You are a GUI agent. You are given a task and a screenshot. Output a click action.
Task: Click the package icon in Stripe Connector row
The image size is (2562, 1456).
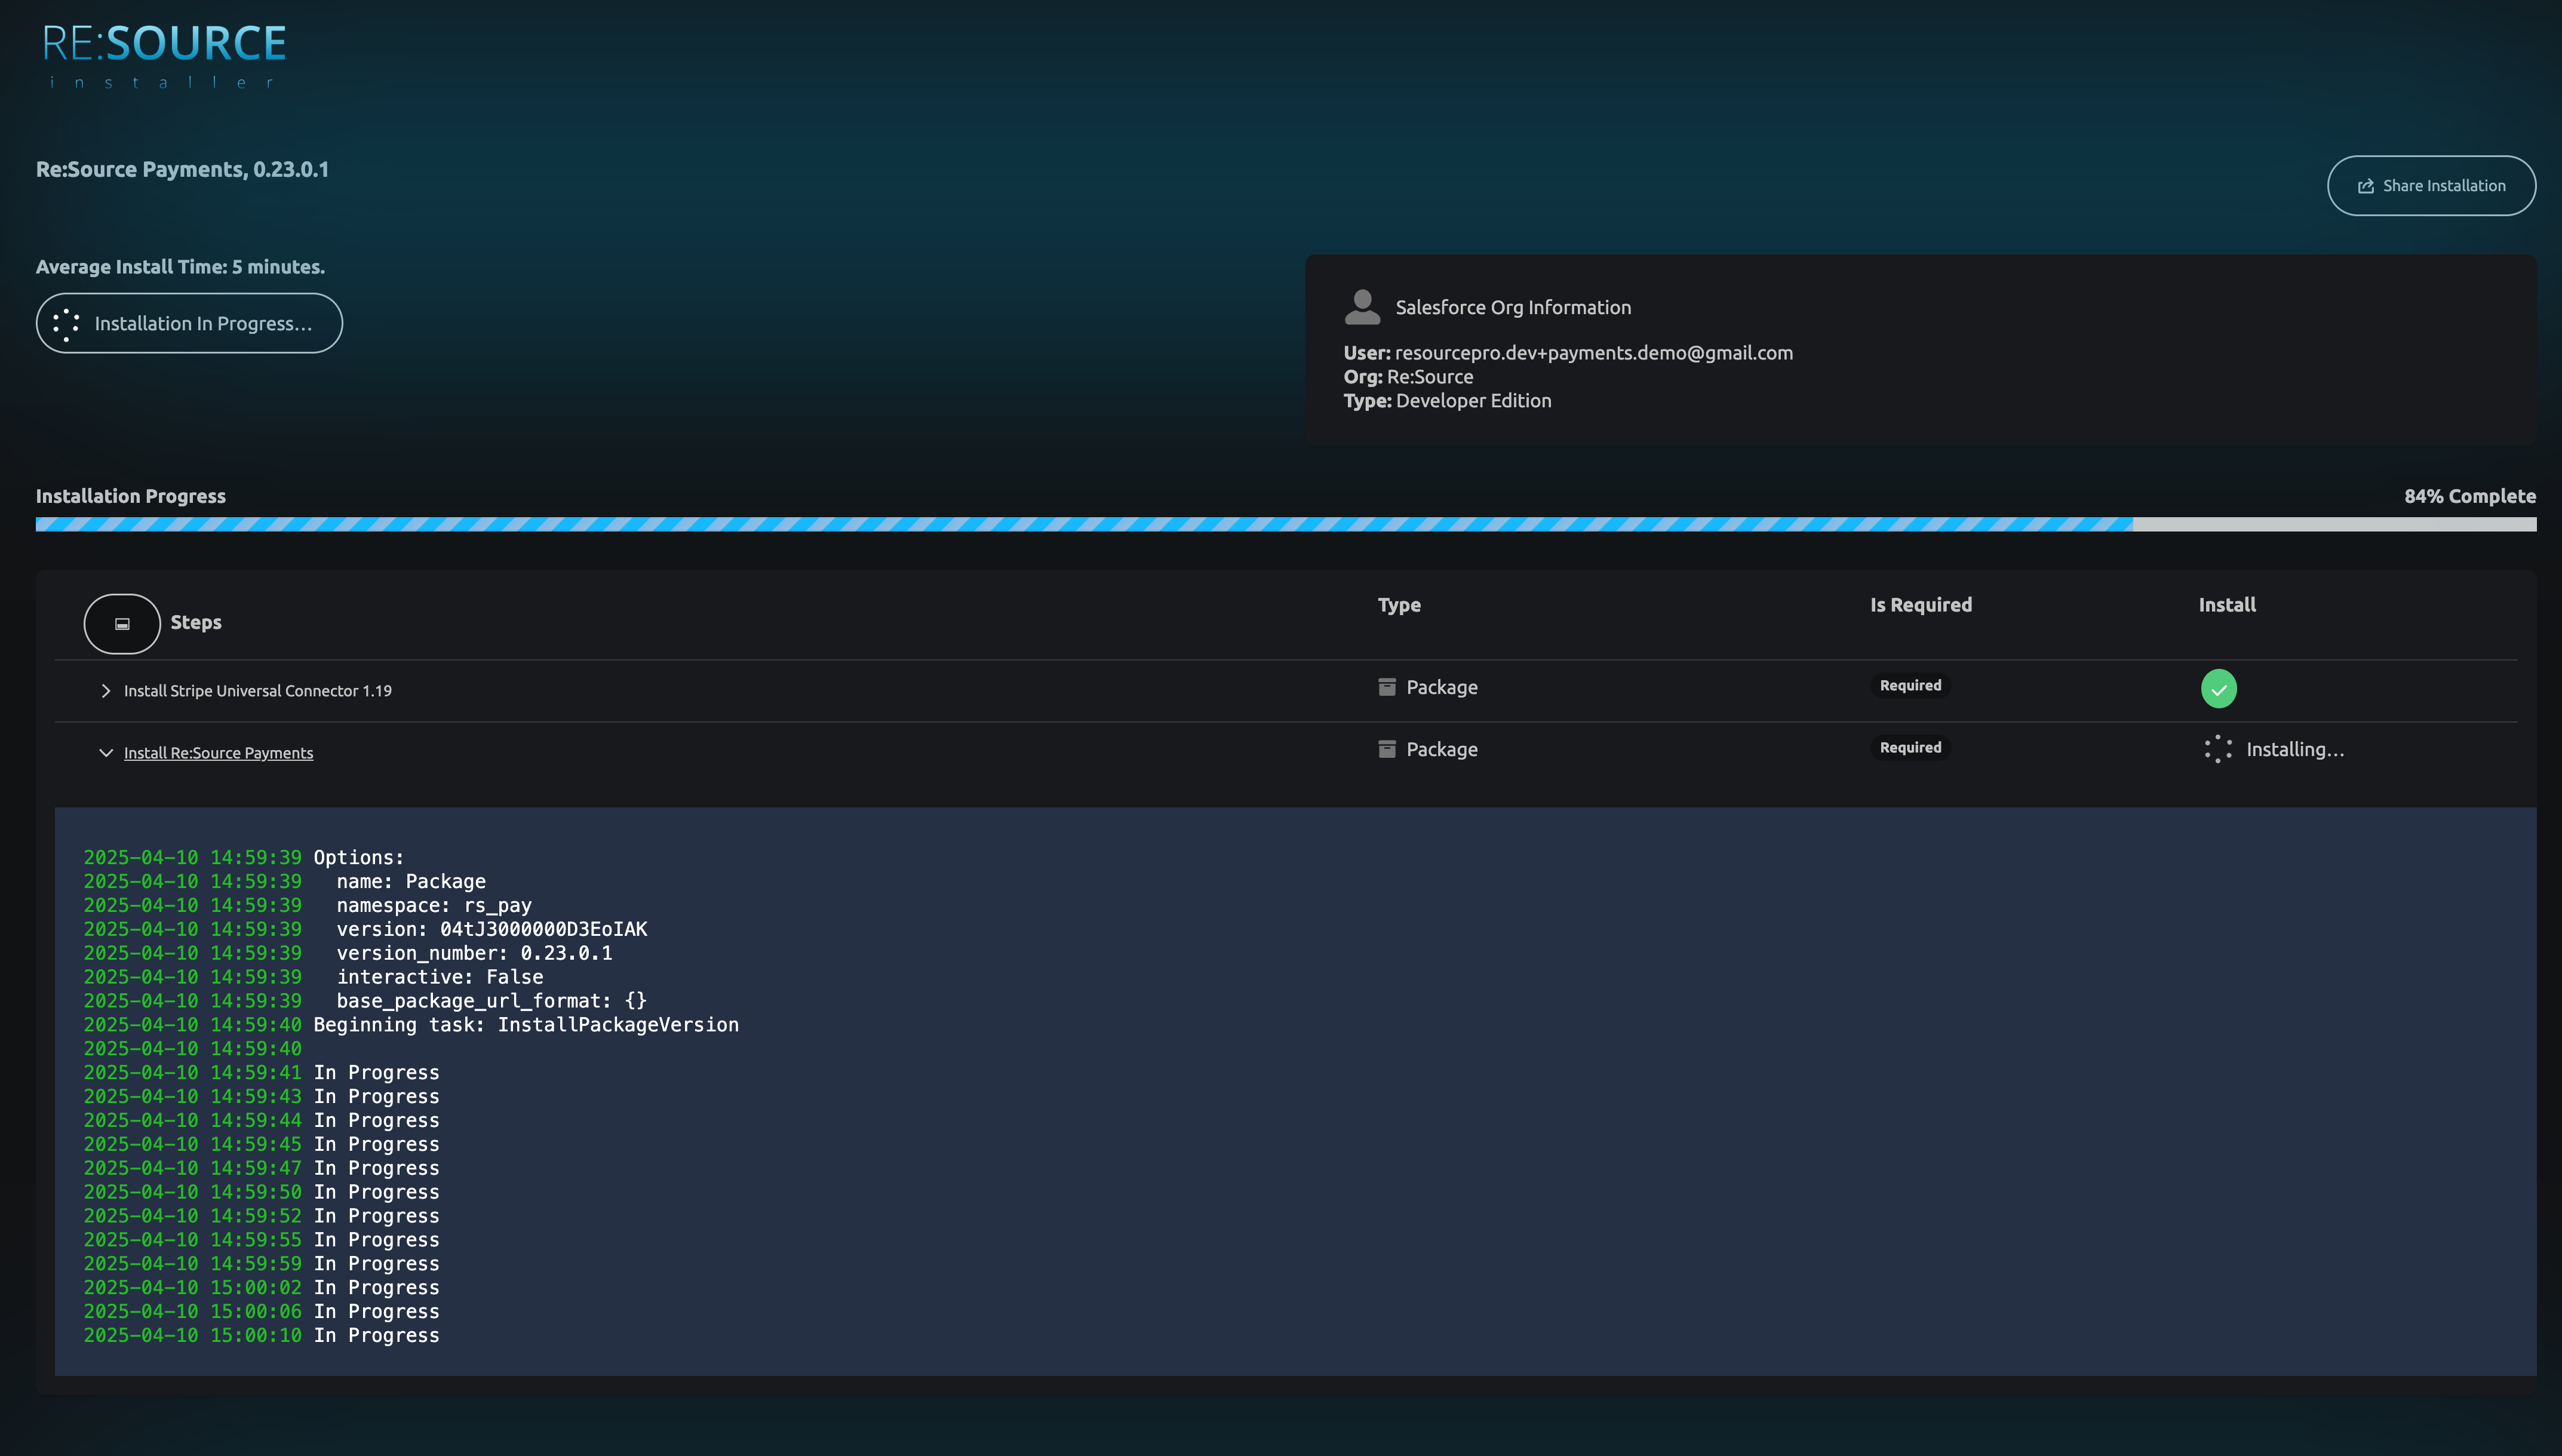point(1387,687)
